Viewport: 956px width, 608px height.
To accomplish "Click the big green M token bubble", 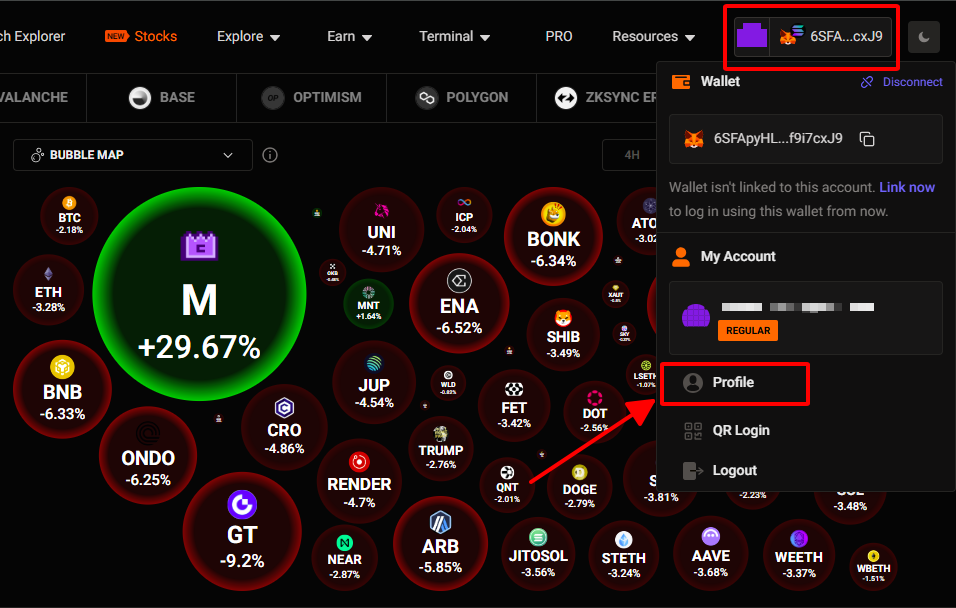I will click(199, 294).
